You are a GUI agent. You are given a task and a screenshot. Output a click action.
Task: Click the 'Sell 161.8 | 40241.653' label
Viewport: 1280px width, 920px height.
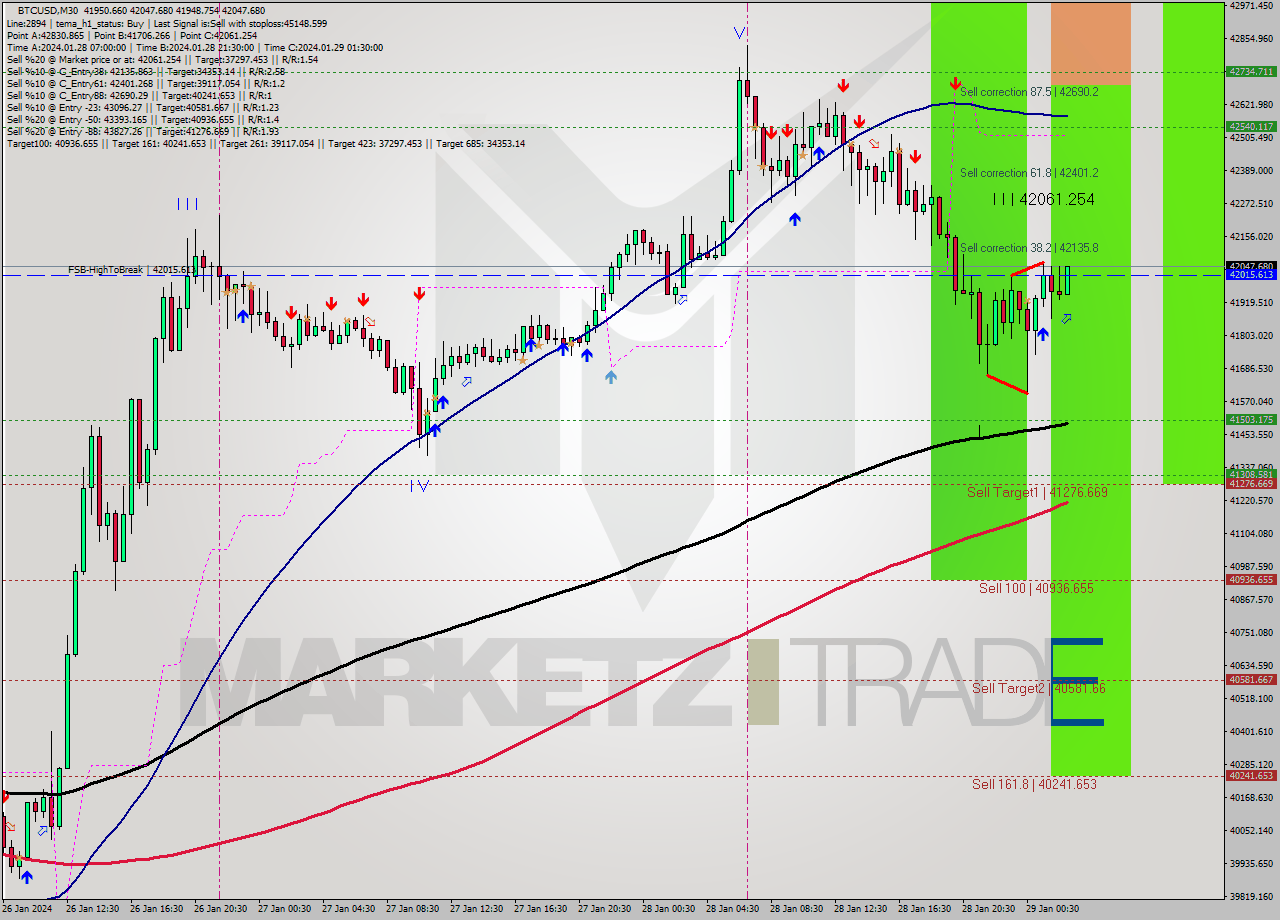1034,784
